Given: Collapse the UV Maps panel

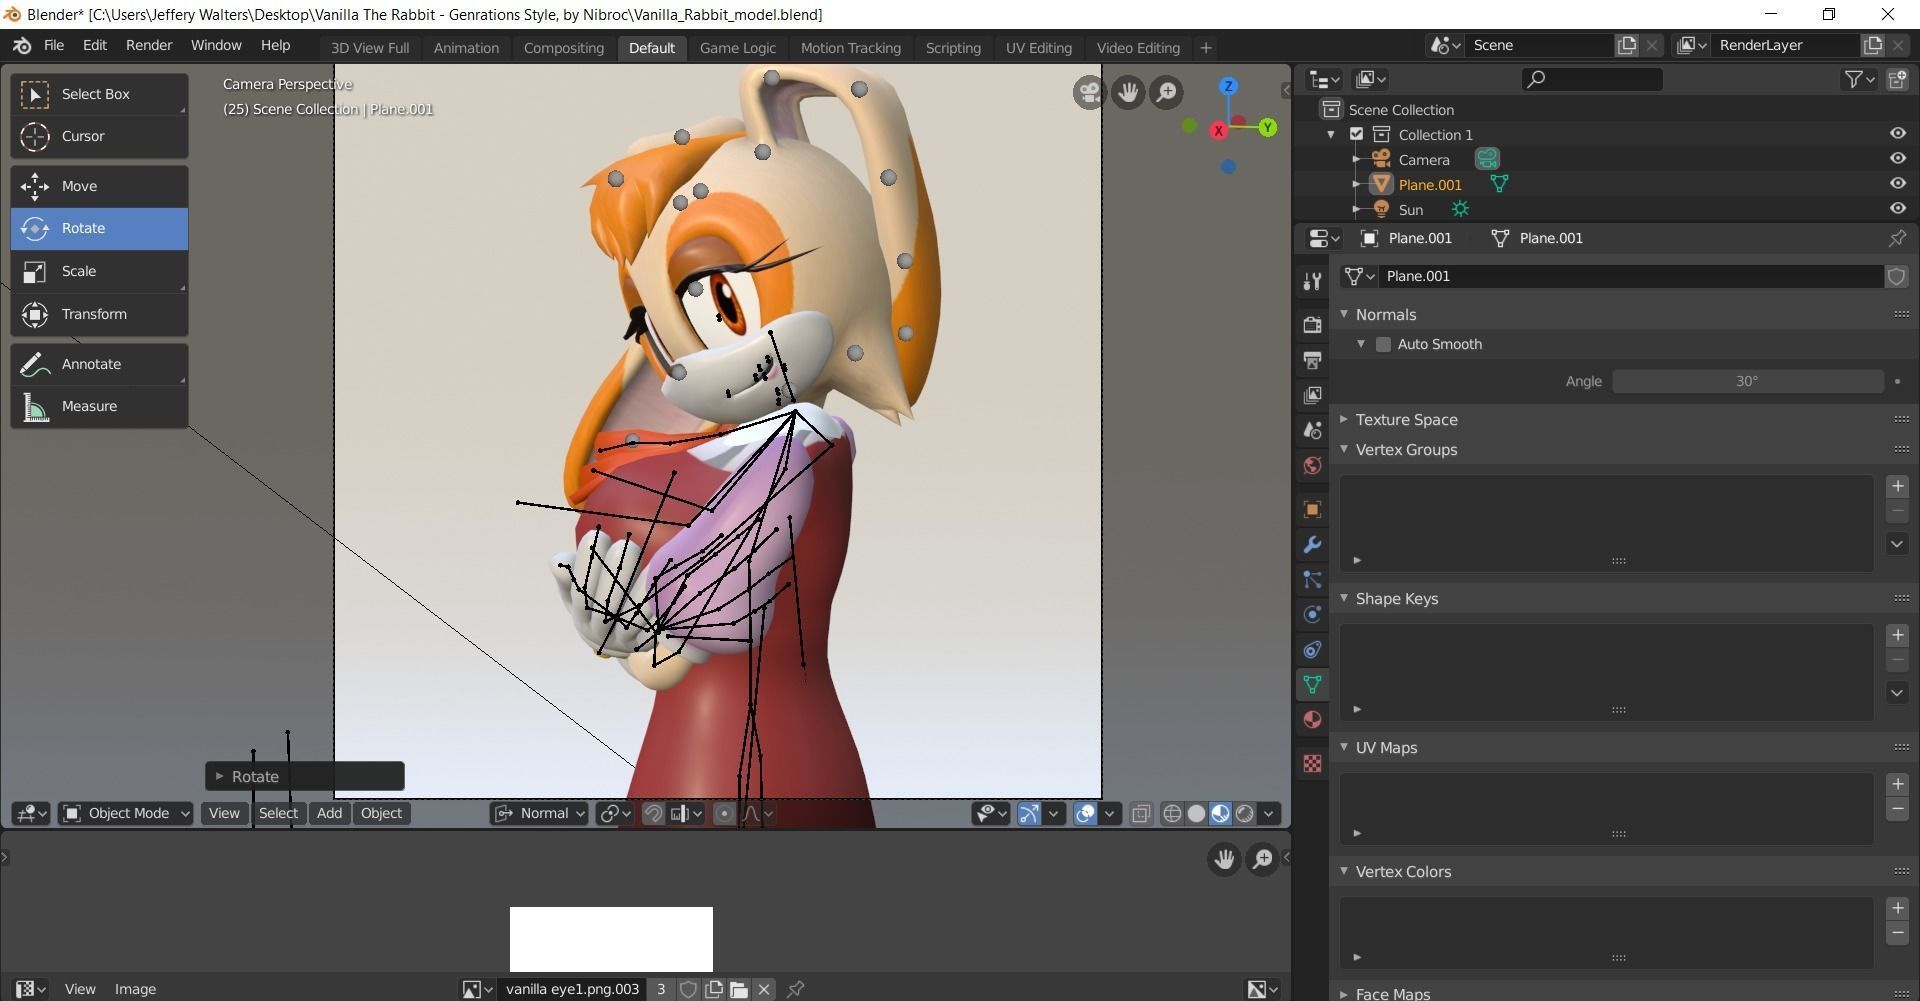Looking at the screenshot, I should point(1344,747).
